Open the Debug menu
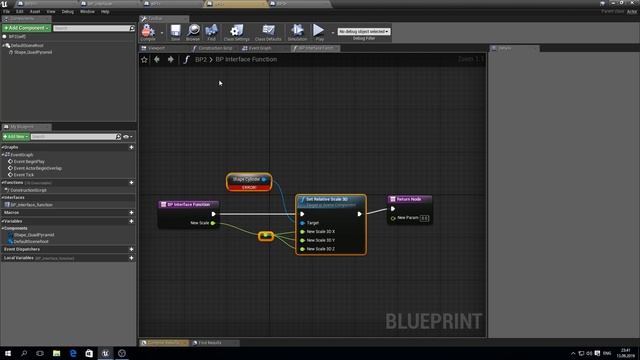Viewport: 640px width, 360px height. (x=68, y=11)
